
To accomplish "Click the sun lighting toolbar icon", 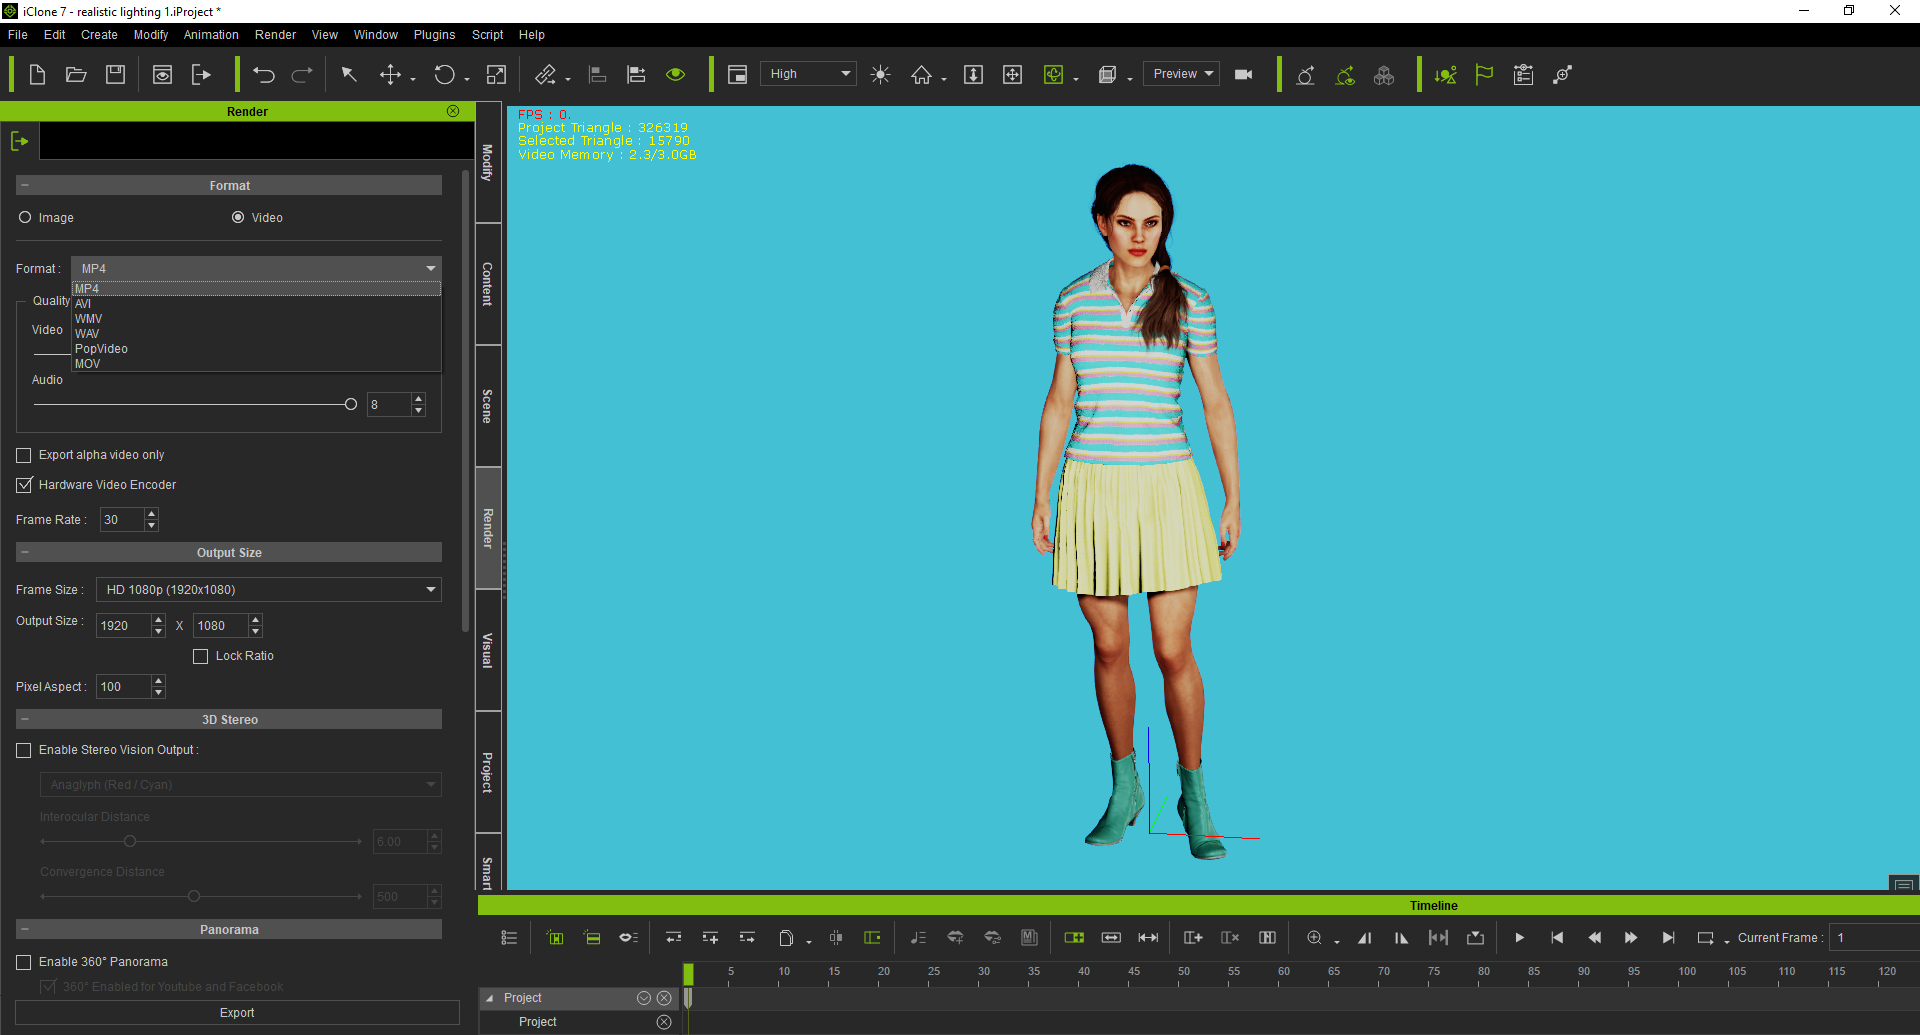I will click(x=880, y=75).
